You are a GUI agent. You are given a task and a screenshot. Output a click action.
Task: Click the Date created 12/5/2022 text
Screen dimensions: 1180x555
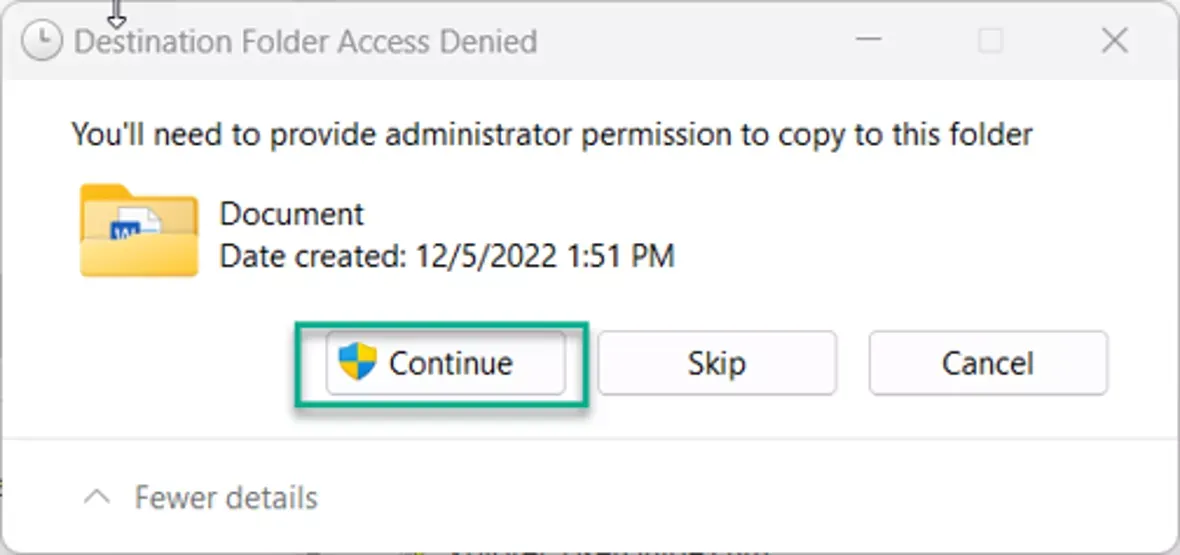coord(447,257)
